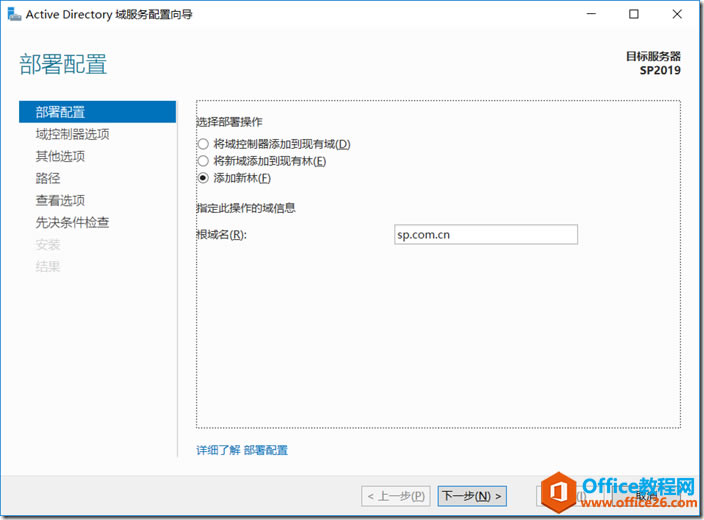Go to 先决条件检查 step in sidebar
This screenshot has width=704, height=520.
point(72,222)
